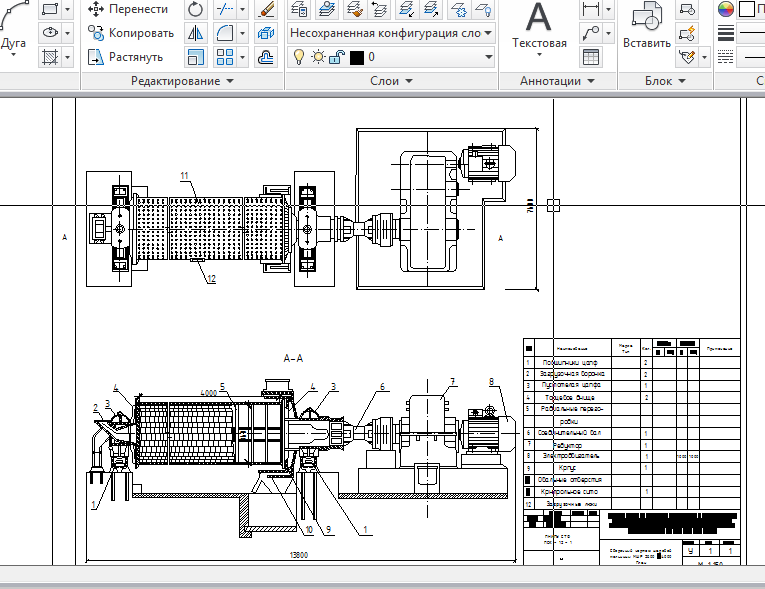765x589 pixels.
Task: Click the Freeze Layer icon
Action: point(458,9)
